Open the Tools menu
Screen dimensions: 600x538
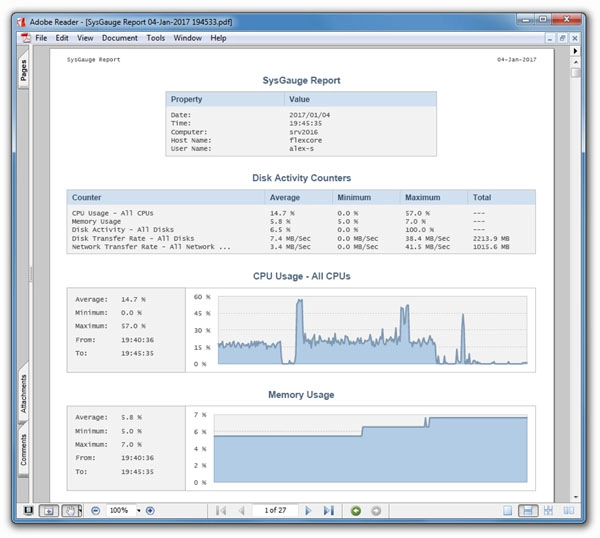pos(155,38)
